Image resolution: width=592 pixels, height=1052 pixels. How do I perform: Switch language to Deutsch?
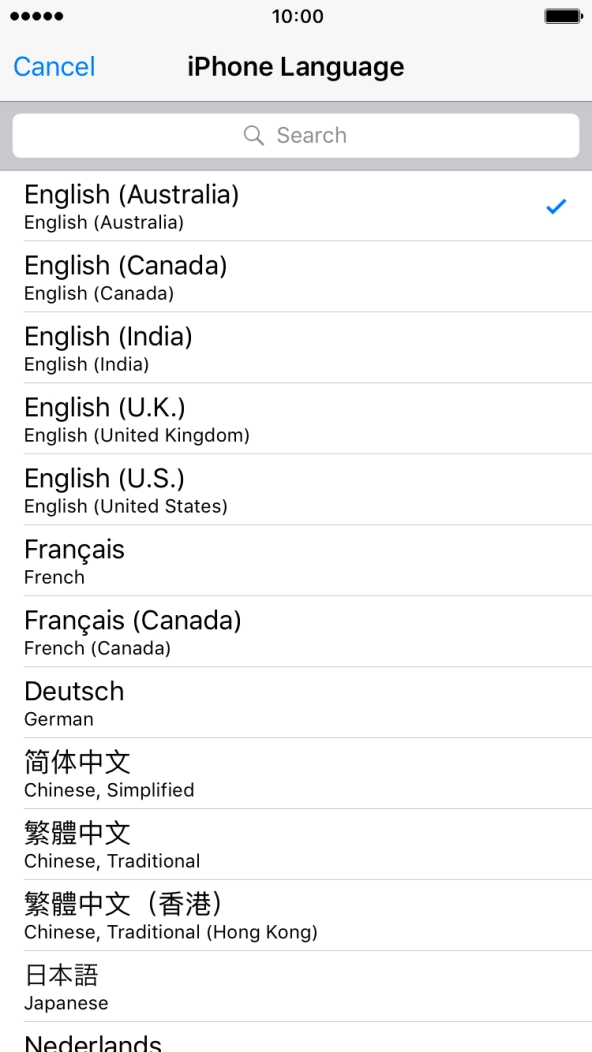pos(296,702)
